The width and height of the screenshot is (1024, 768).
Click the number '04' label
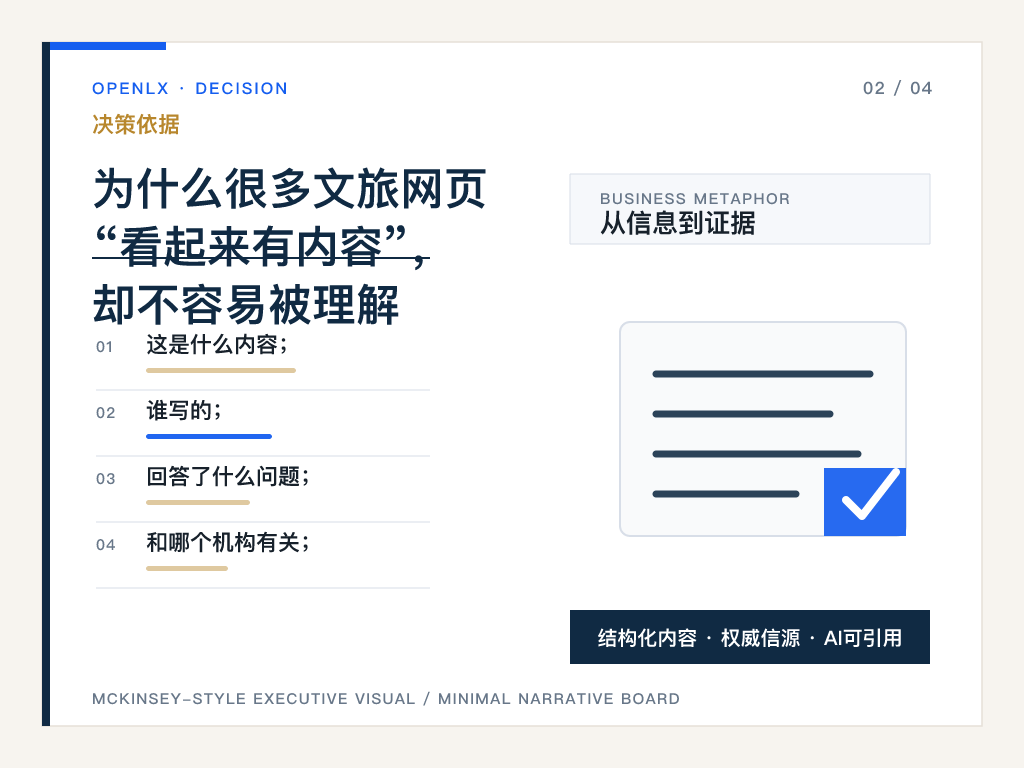point(105,545)
